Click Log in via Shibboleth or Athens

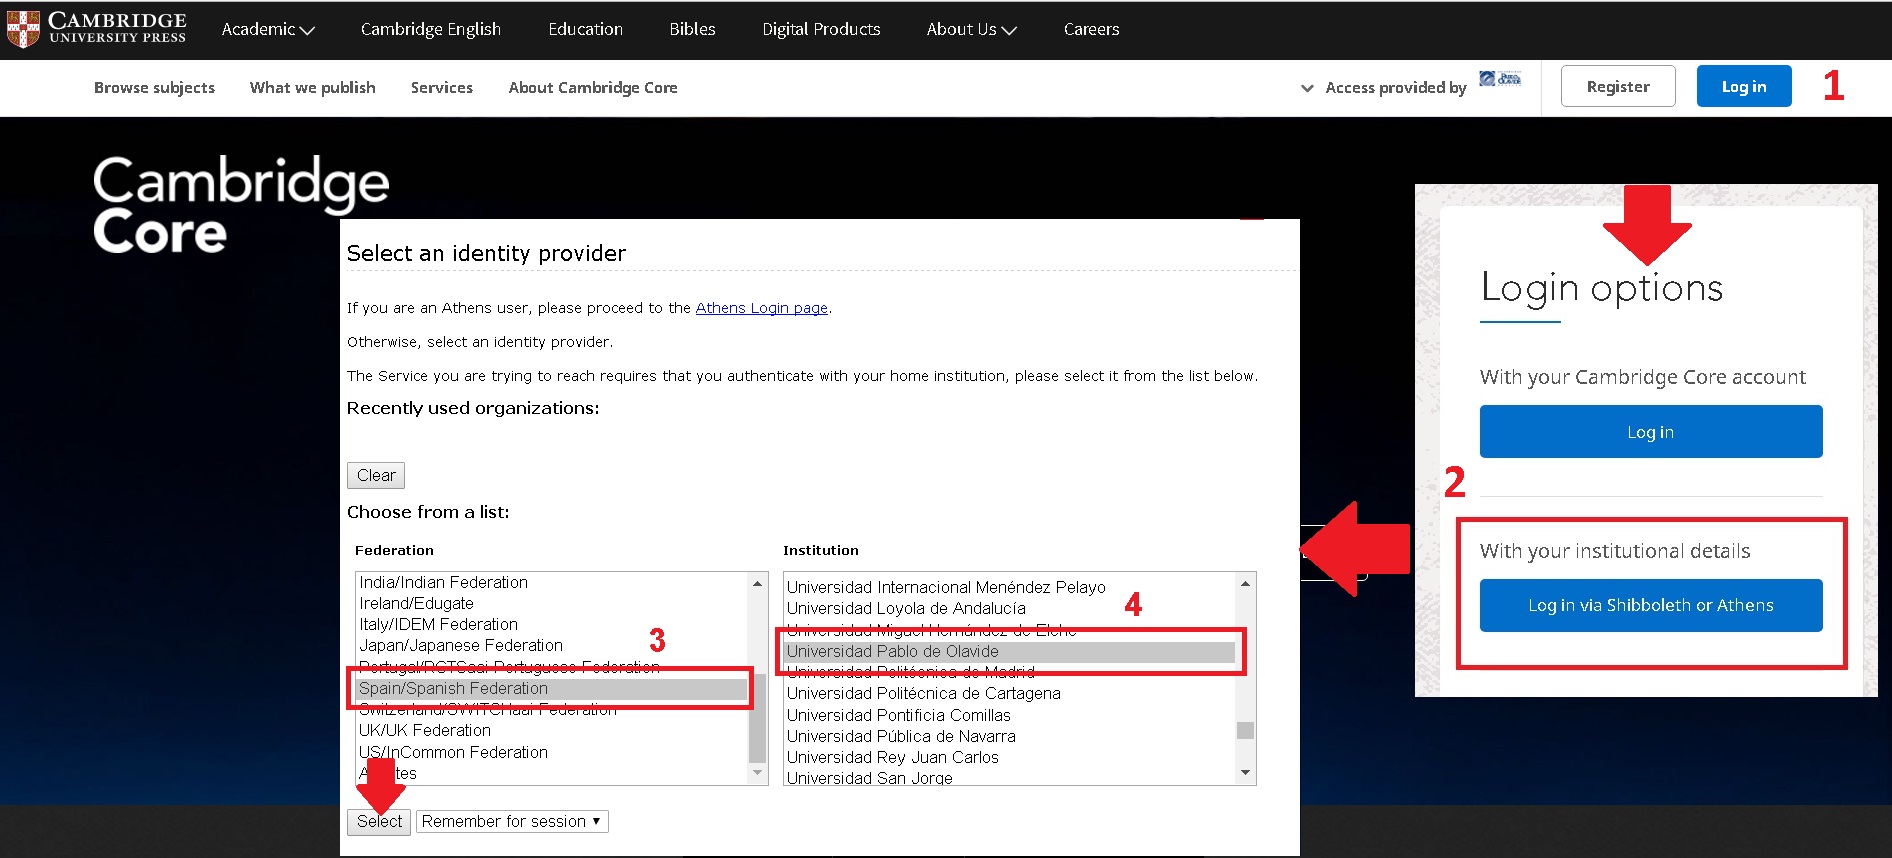coord(1651,605)
